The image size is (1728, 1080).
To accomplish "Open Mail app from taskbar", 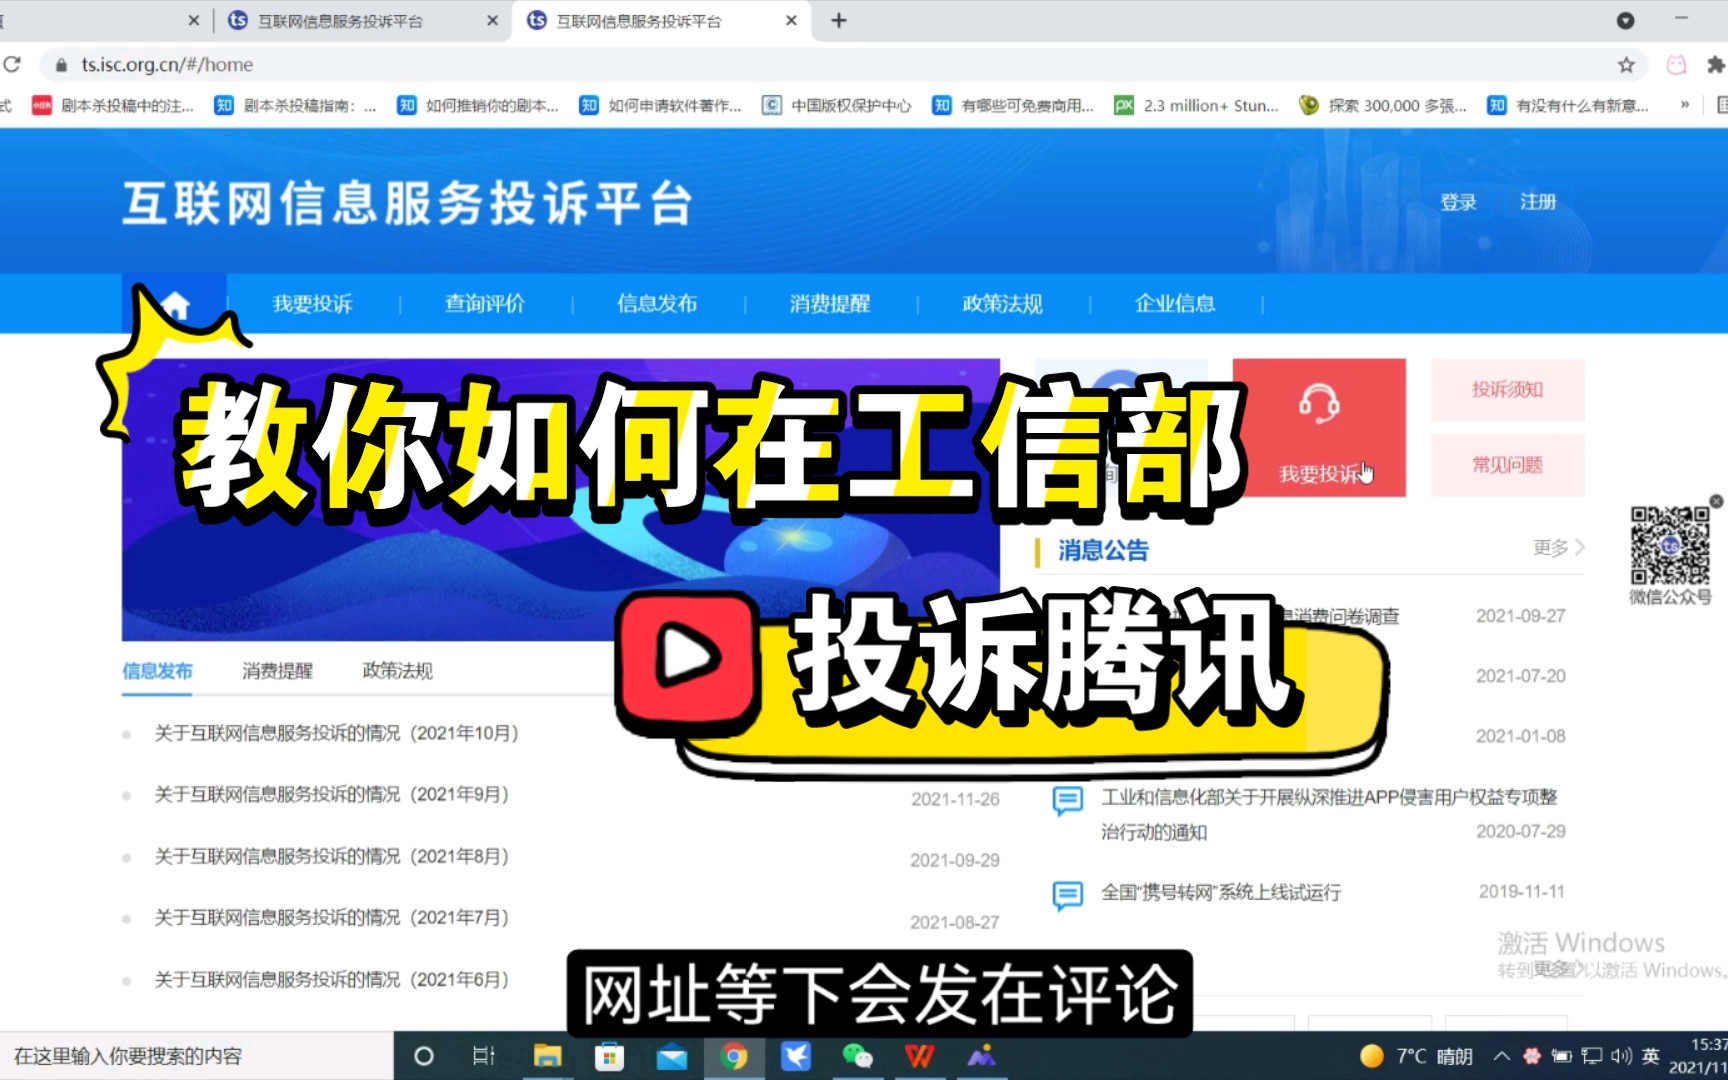I will (672, 1056).
